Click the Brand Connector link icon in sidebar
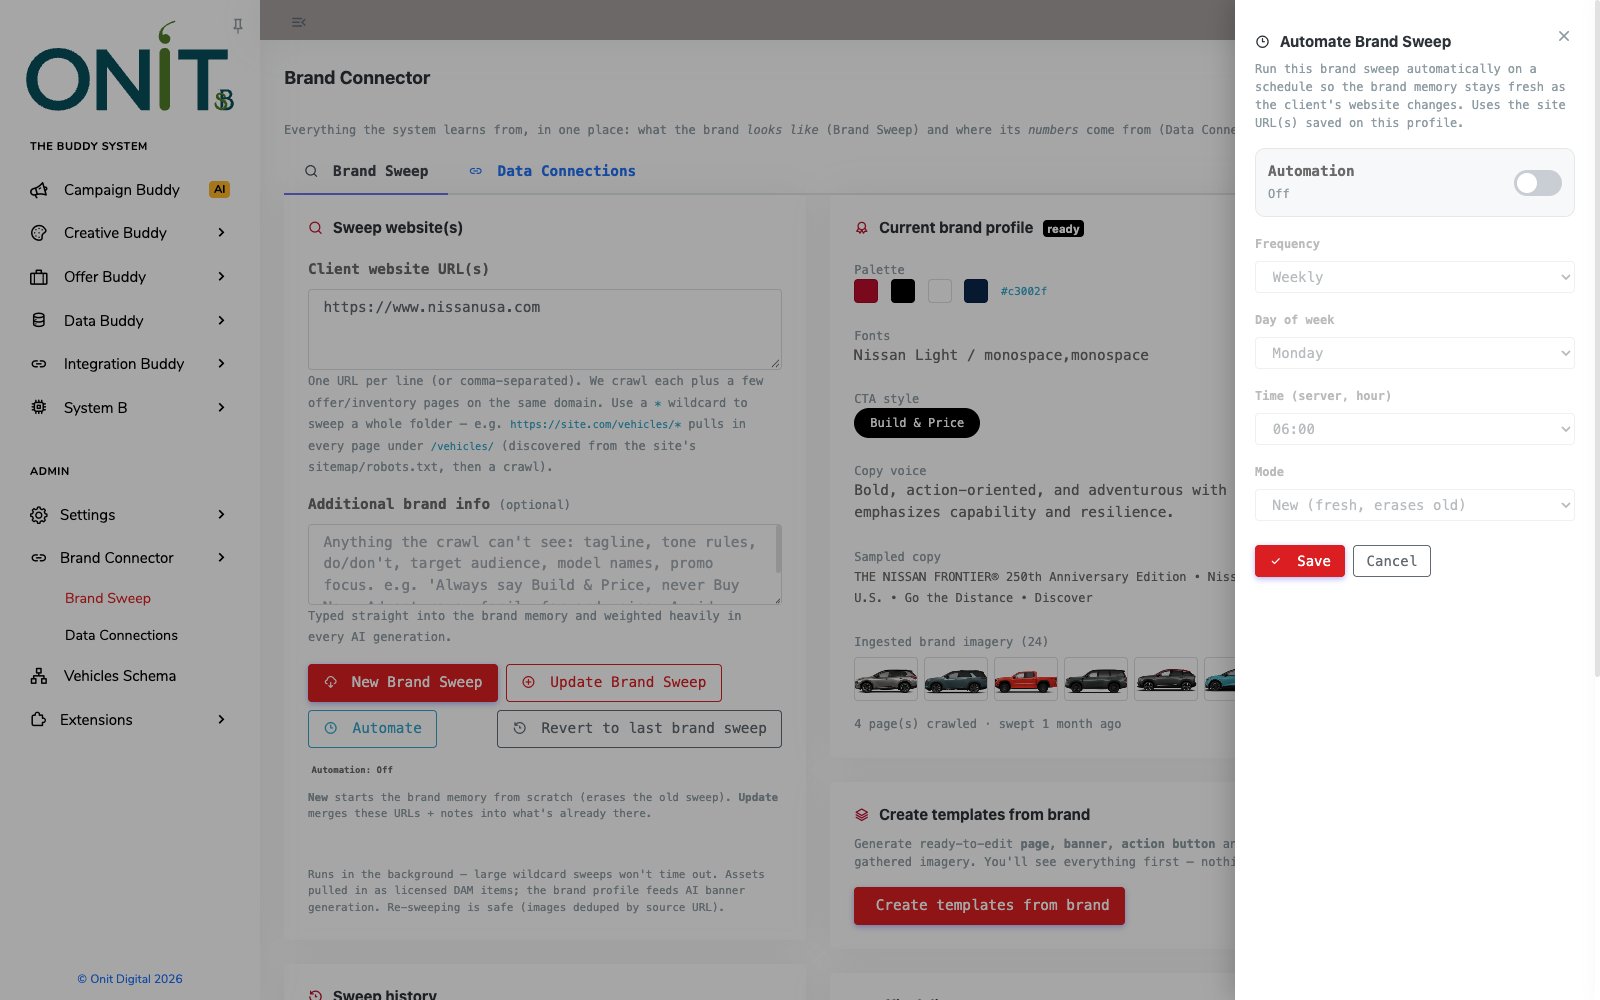The width and height of the screenshot is (1600, 1000). coord(39,558)
